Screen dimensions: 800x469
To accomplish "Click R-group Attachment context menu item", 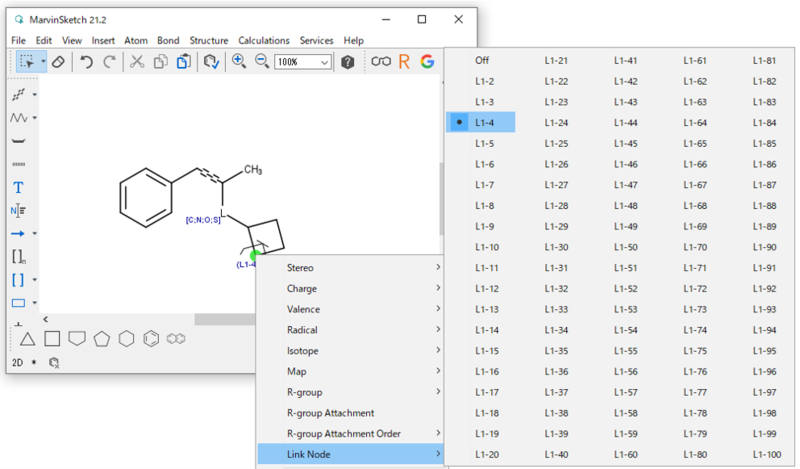I will coord(330,413).
